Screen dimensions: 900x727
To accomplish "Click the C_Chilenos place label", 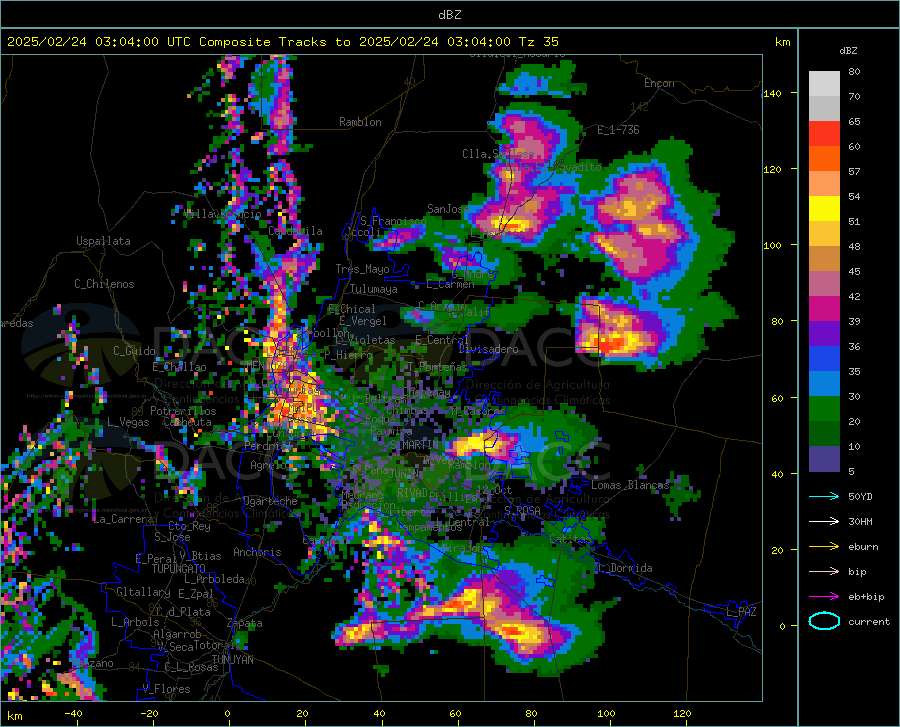I will 104,284.
